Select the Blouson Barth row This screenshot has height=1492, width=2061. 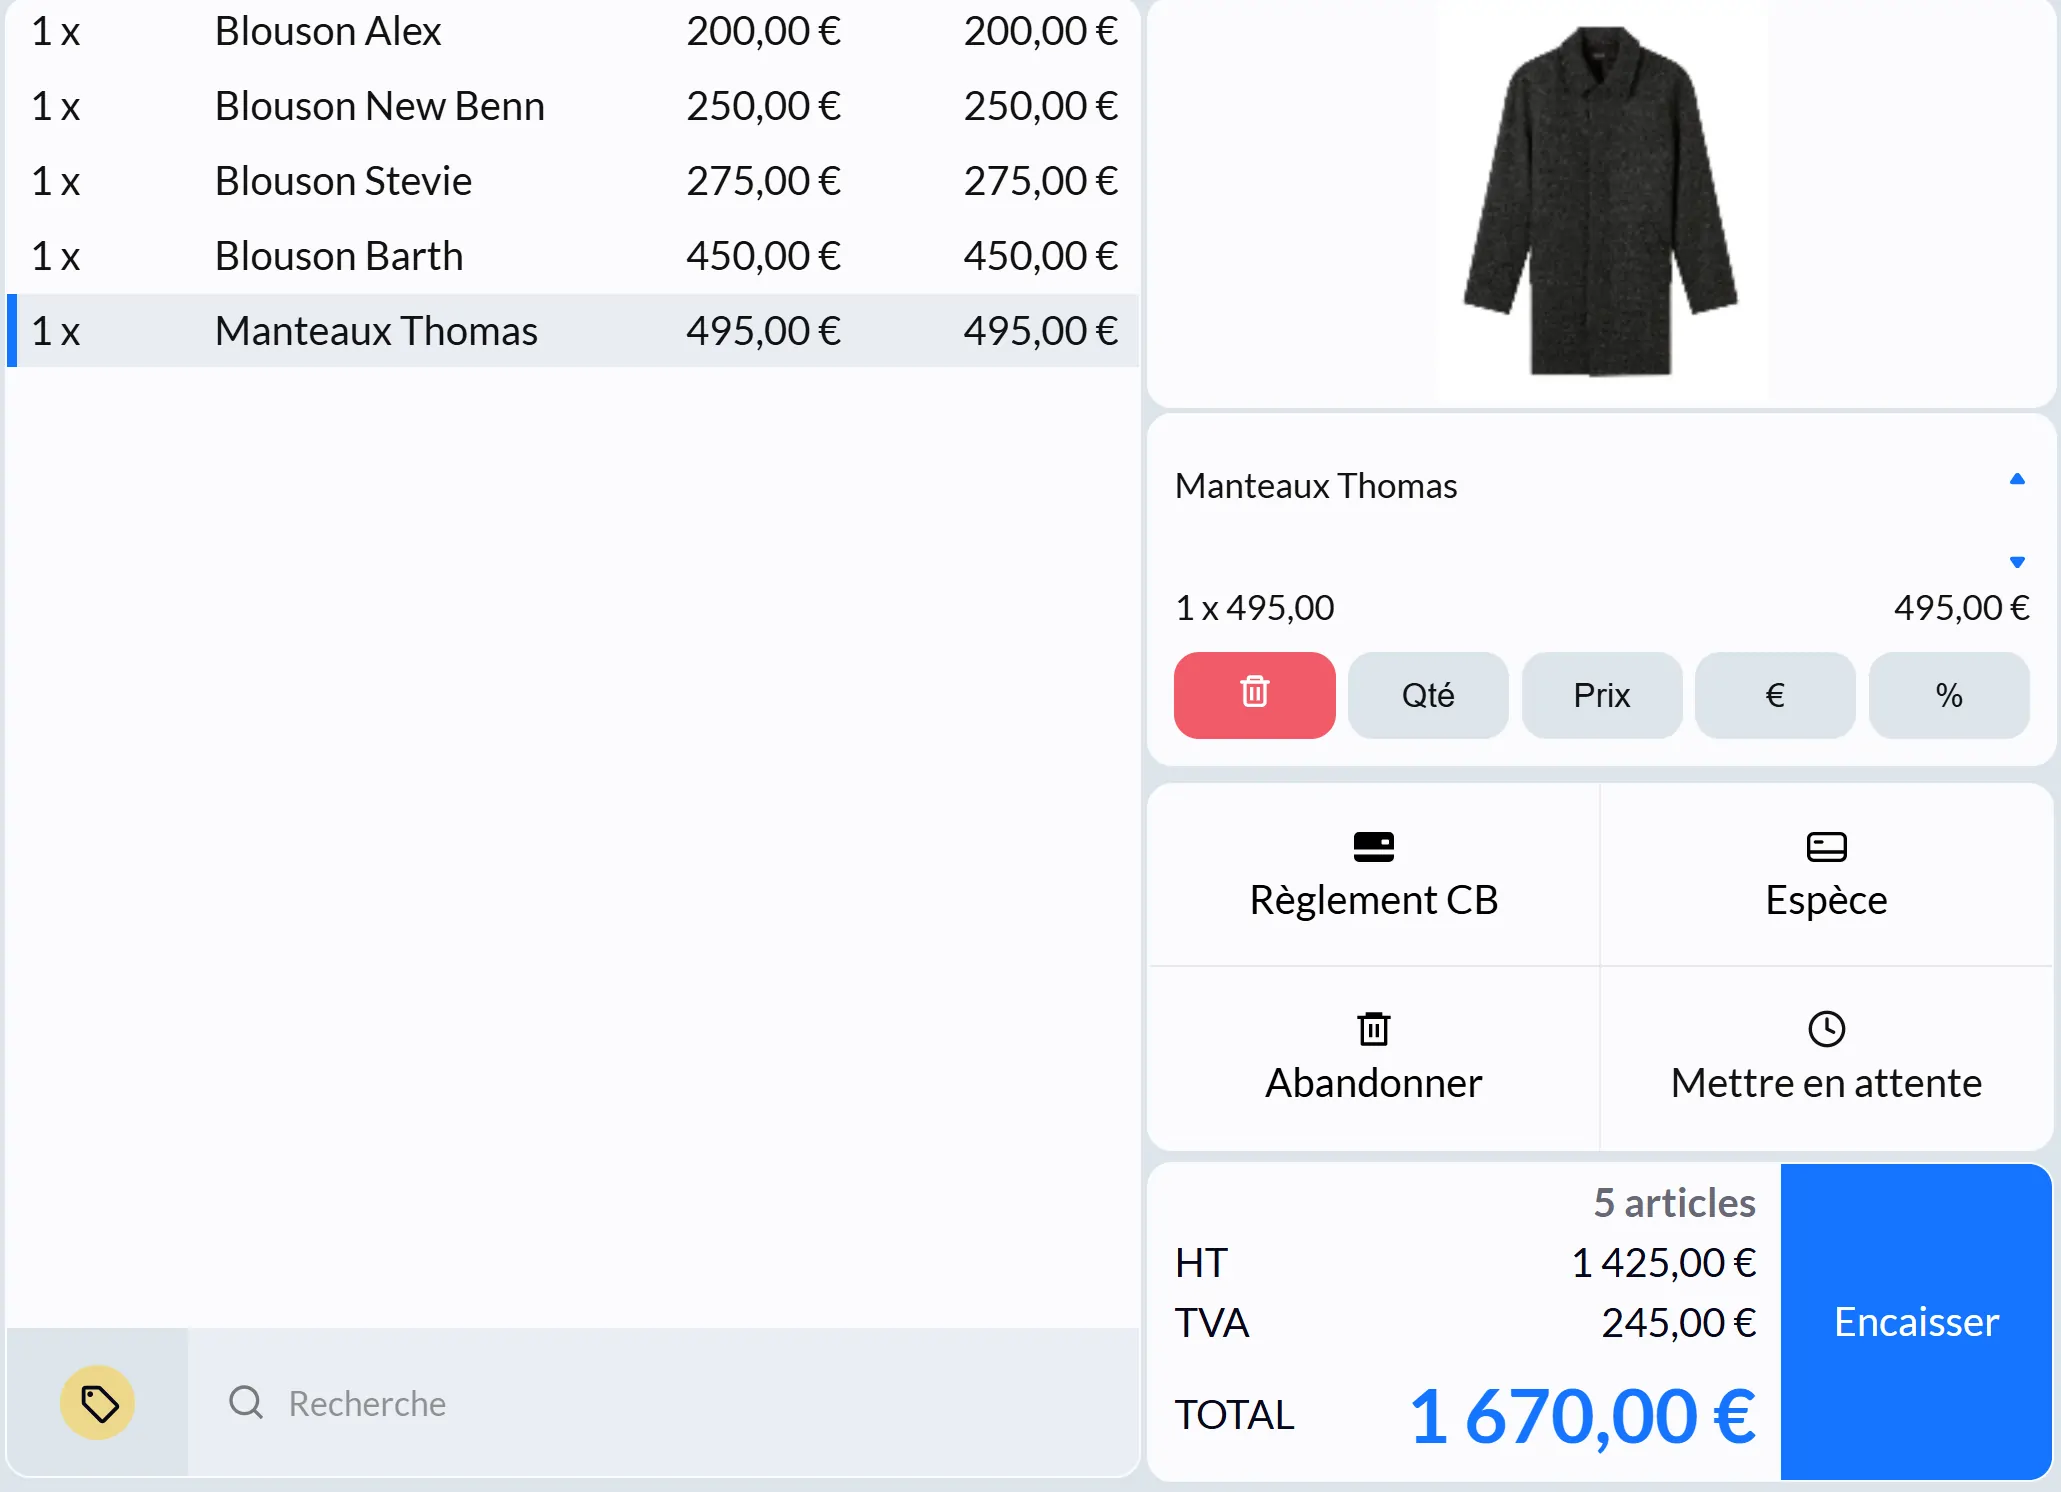[573, 256]
